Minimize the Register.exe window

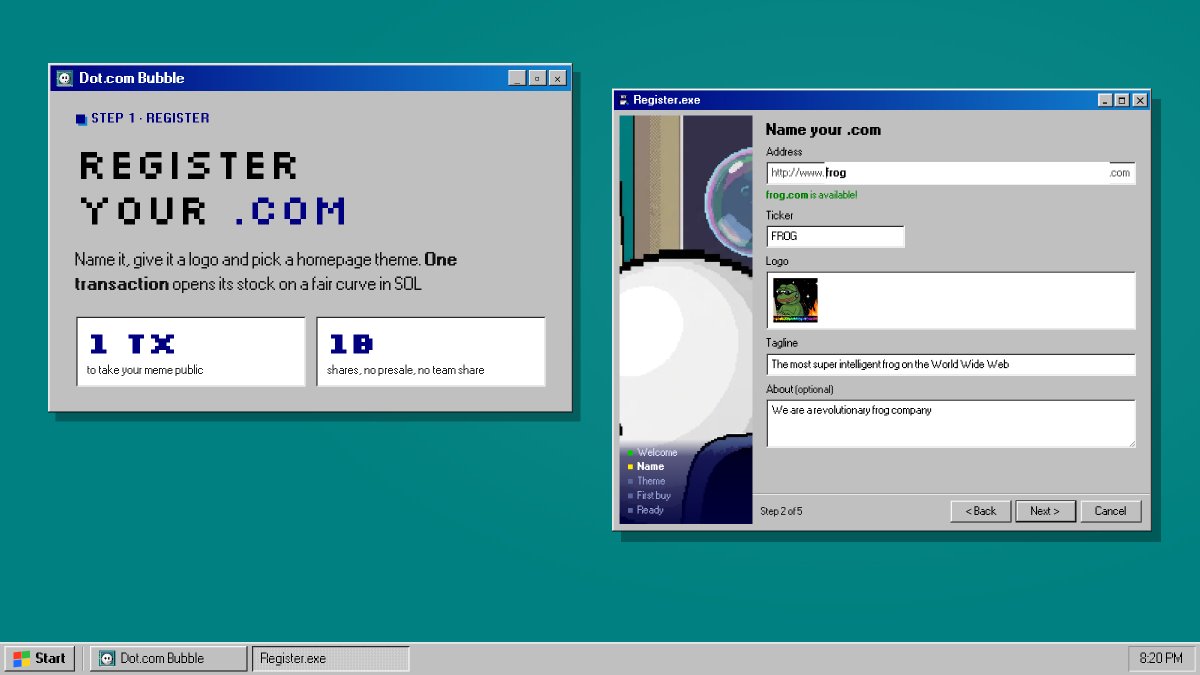[x=1105, y=100]
